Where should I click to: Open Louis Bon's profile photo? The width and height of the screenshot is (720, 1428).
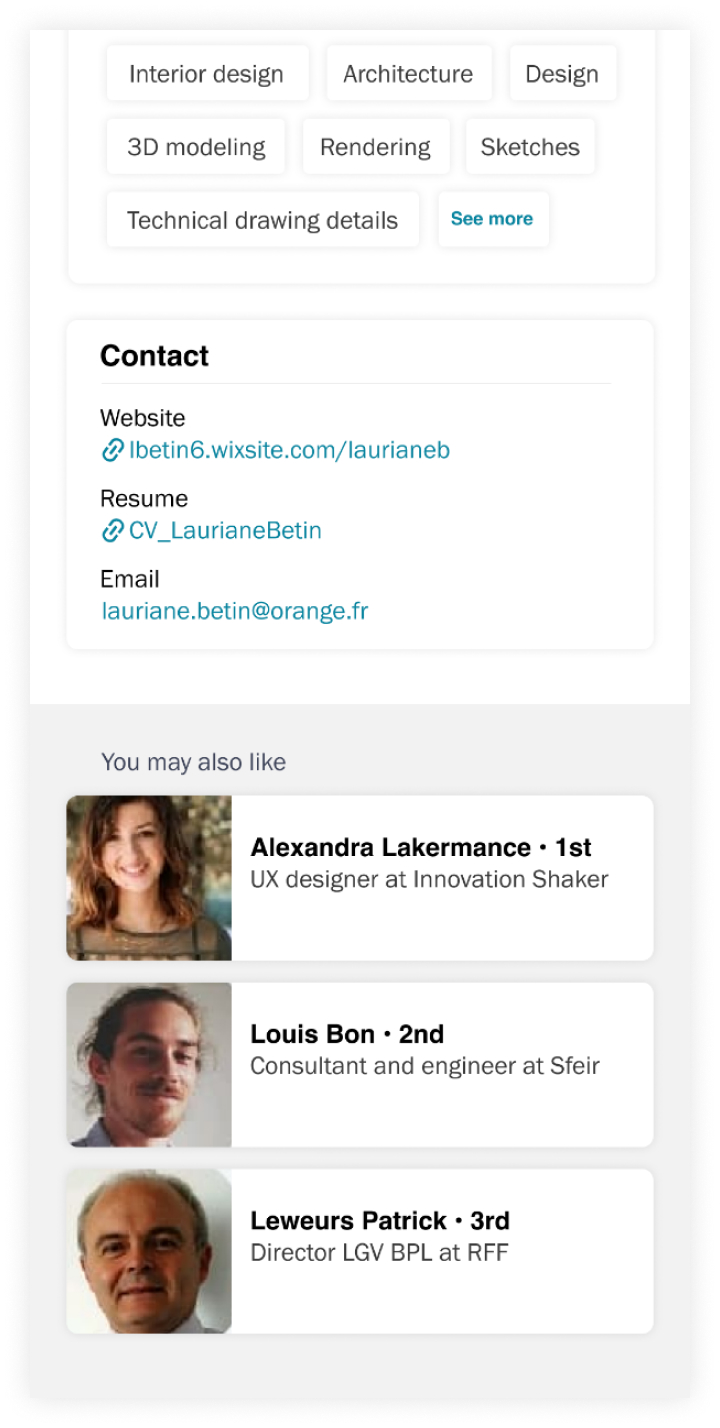149,1065
